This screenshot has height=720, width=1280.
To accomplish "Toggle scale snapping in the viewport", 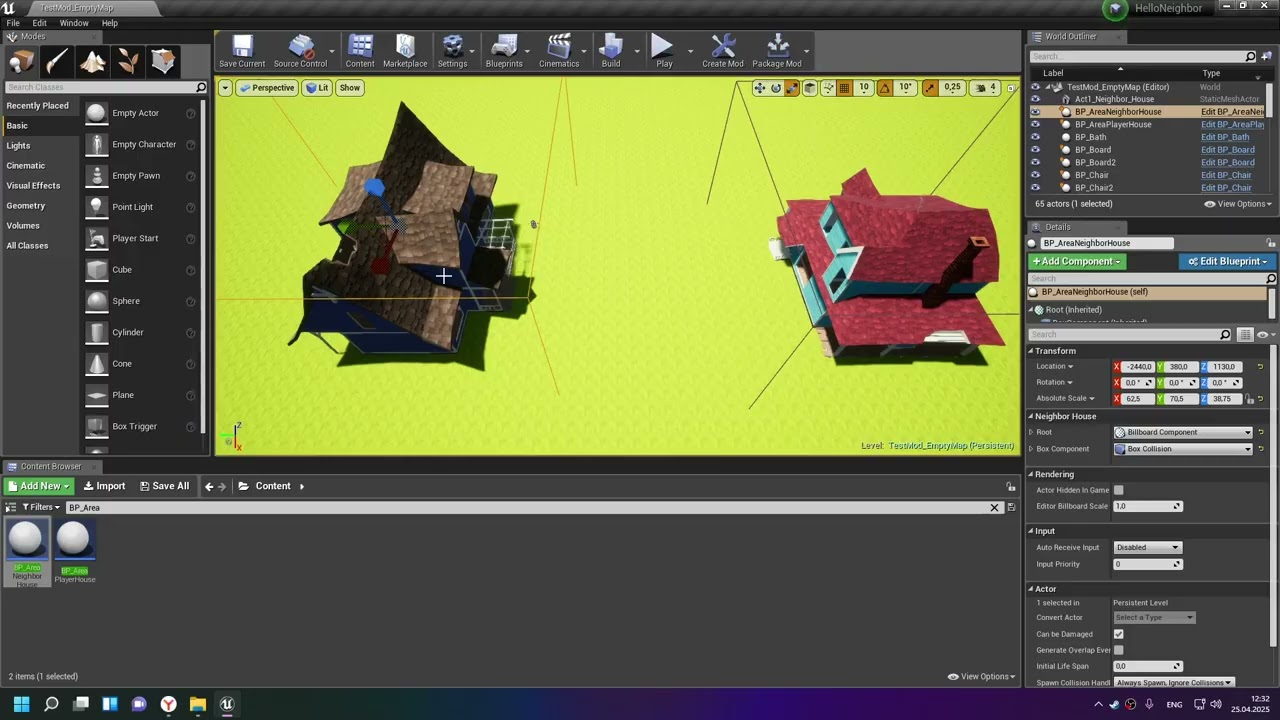I will 930,88.
